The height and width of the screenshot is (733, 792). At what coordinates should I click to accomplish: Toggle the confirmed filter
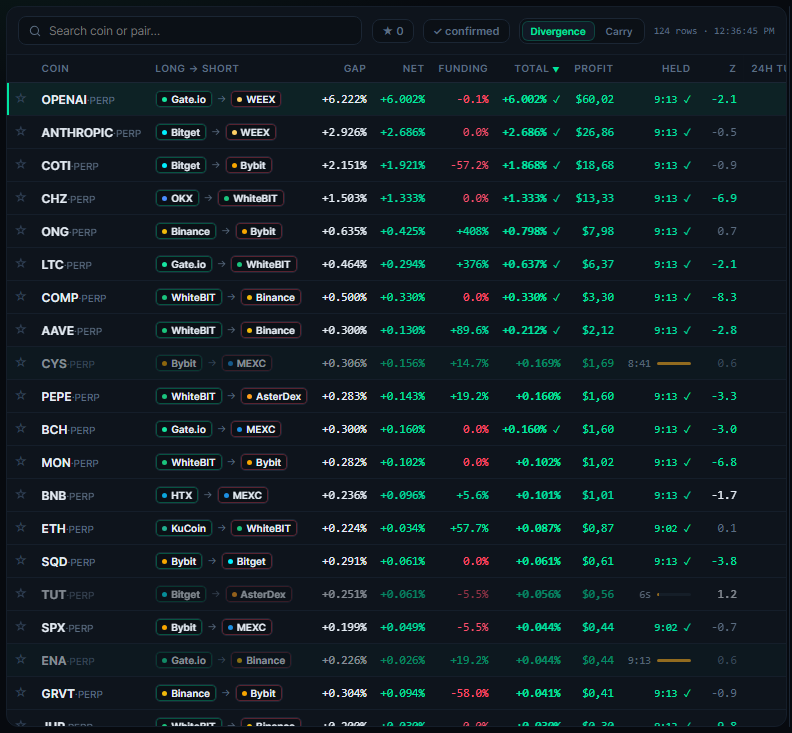[x=466, y=31]
